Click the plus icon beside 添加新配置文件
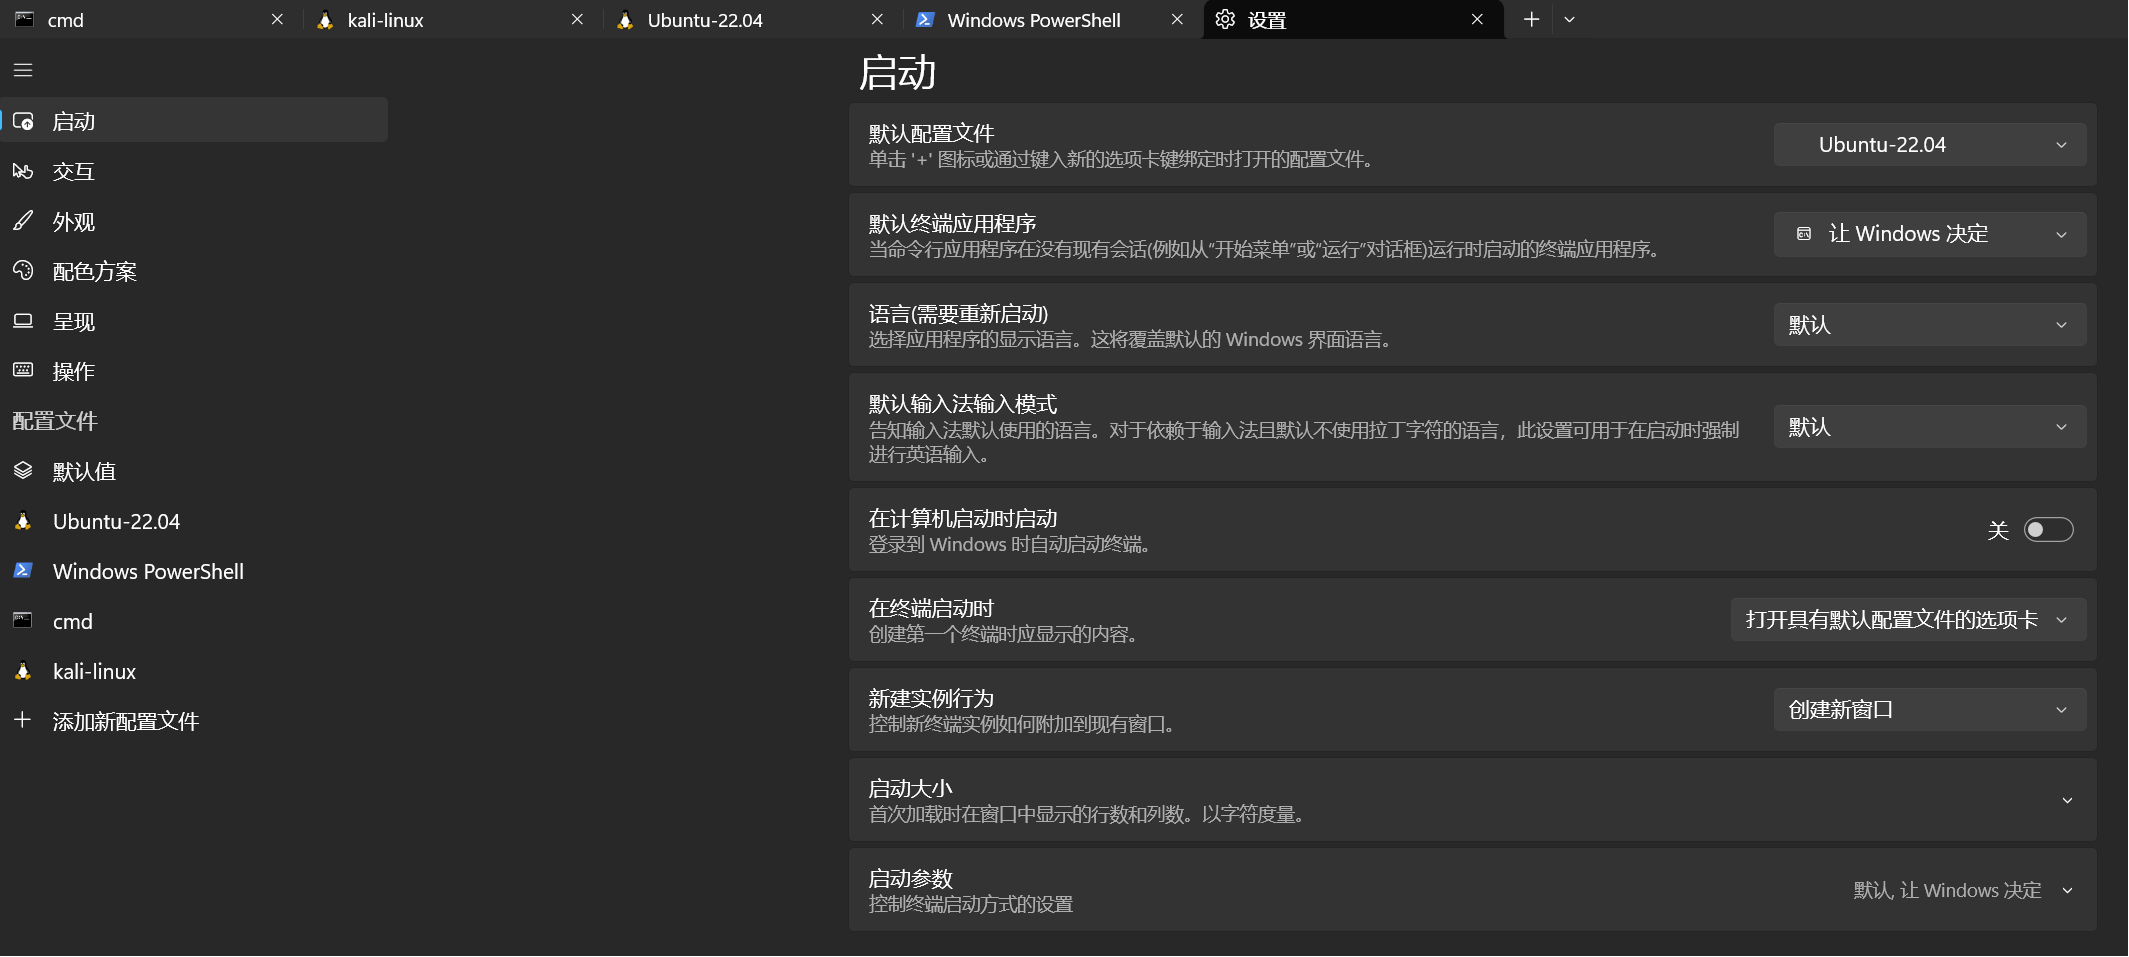The height and width of the screenshot is (957, 2129). tap(23, 720)
